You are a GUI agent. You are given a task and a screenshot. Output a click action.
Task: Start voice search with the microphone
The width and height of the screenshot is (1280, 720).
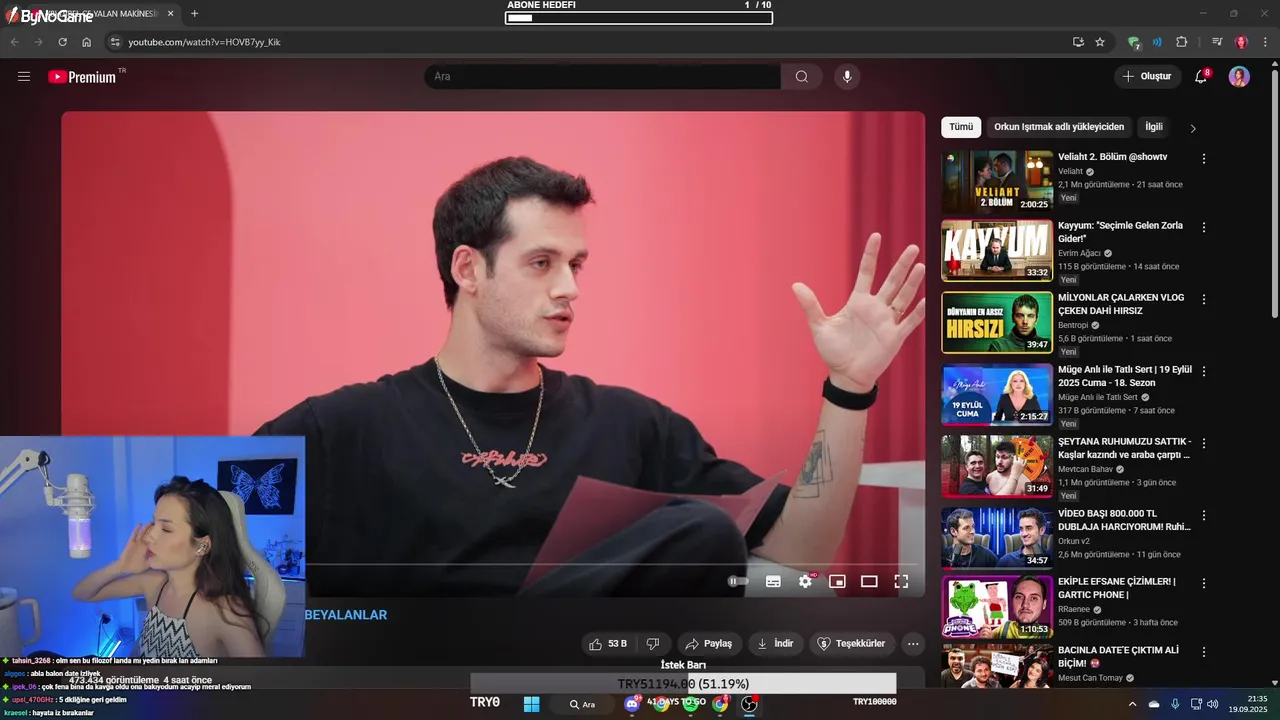[x=847, y=77]
